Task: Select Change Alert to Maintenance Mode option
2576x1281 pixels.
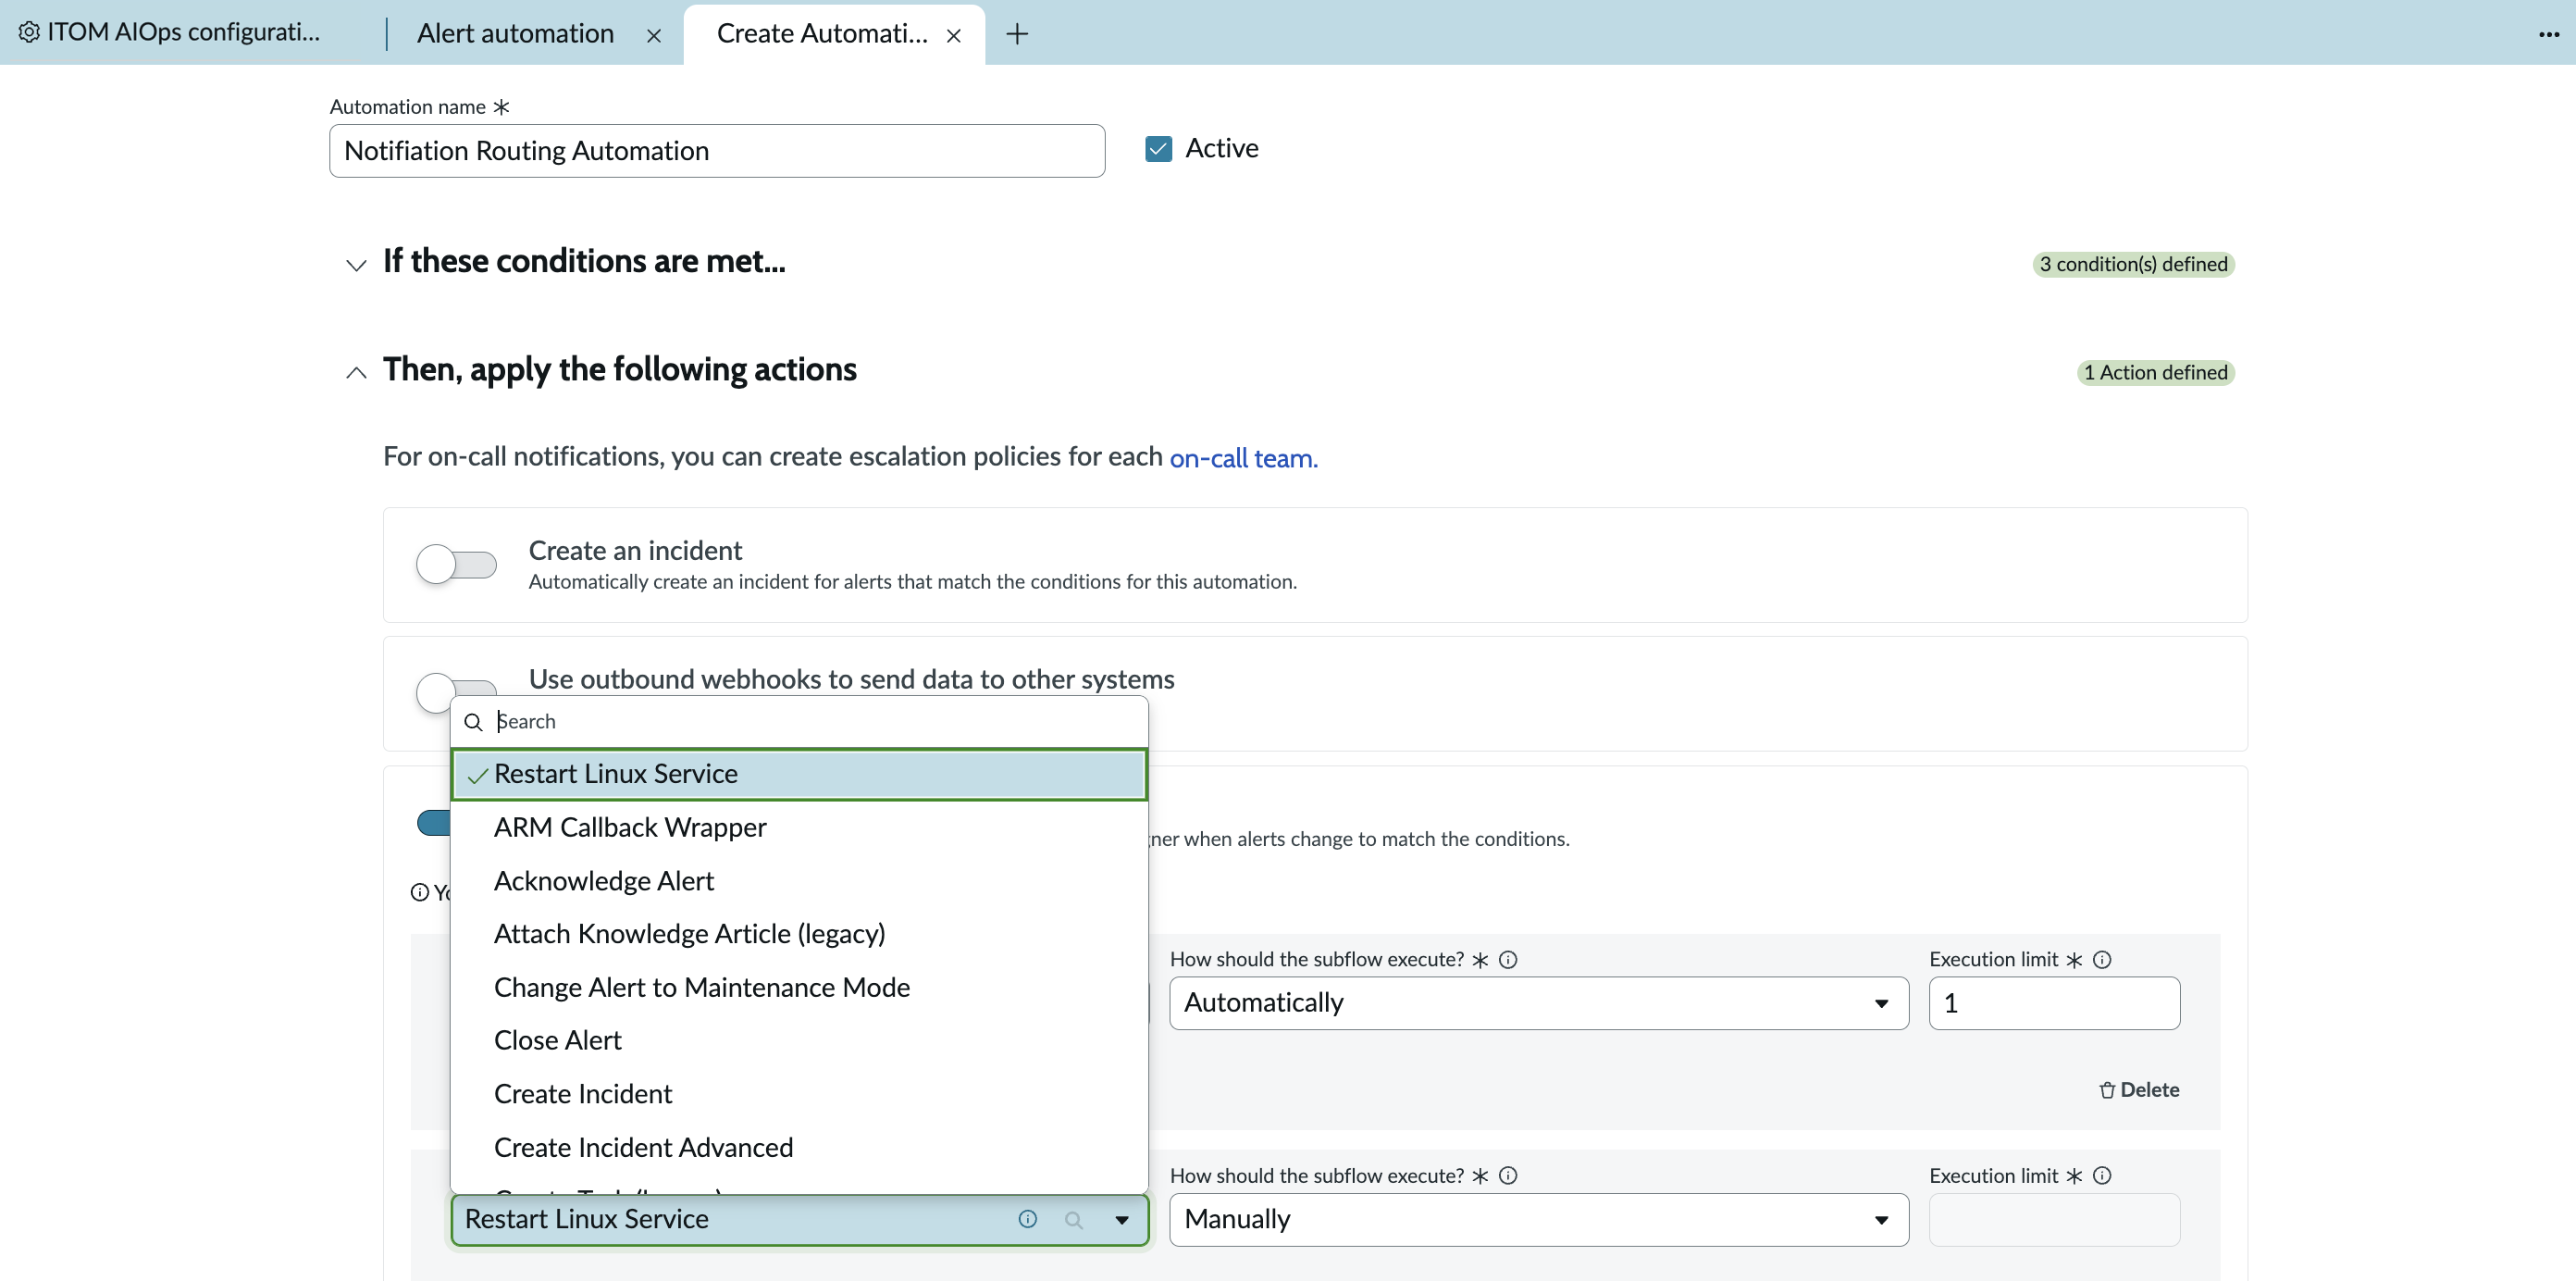Action: point(799,987)
